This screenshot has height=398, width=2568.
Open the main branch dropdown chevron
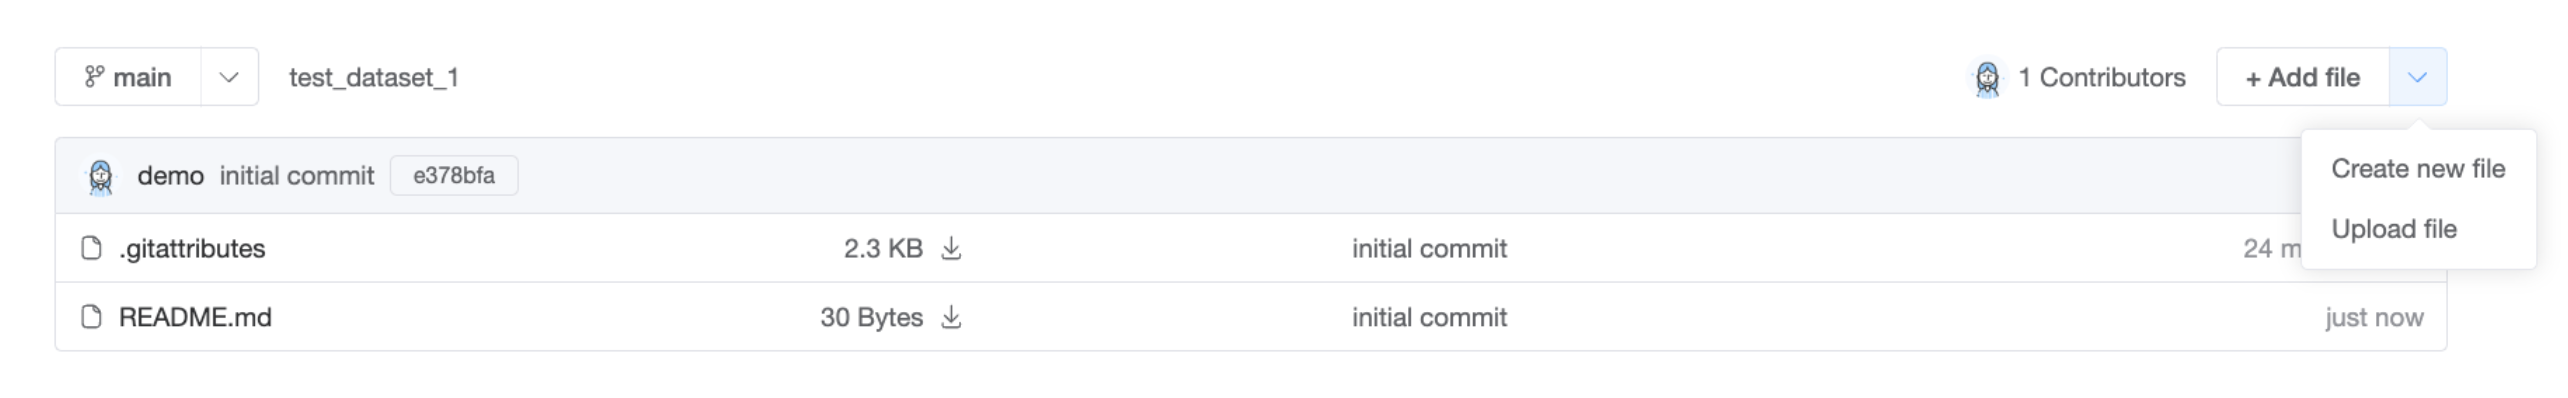(229, 77)
